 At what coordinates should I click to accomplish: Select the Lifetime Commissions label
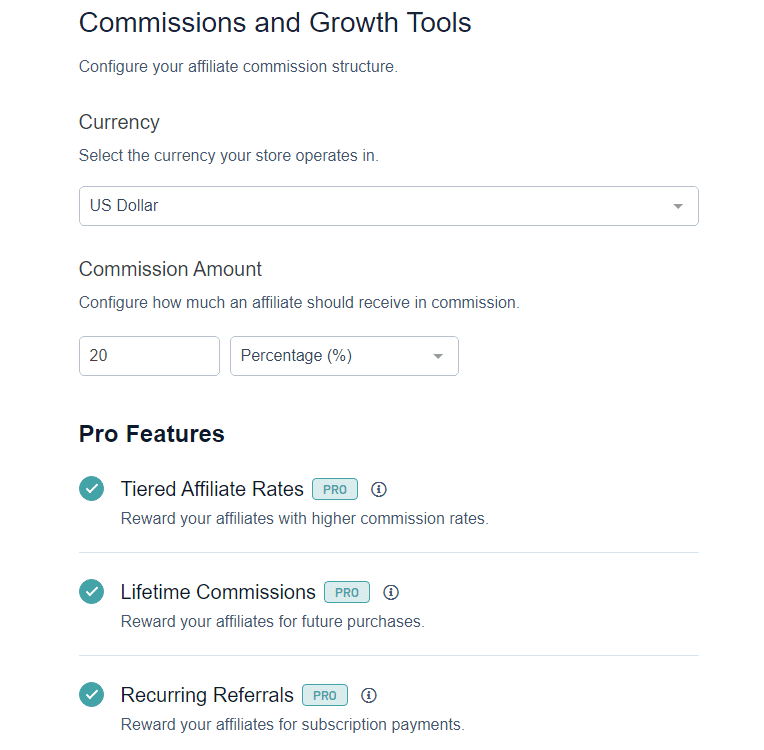point(218,593)
